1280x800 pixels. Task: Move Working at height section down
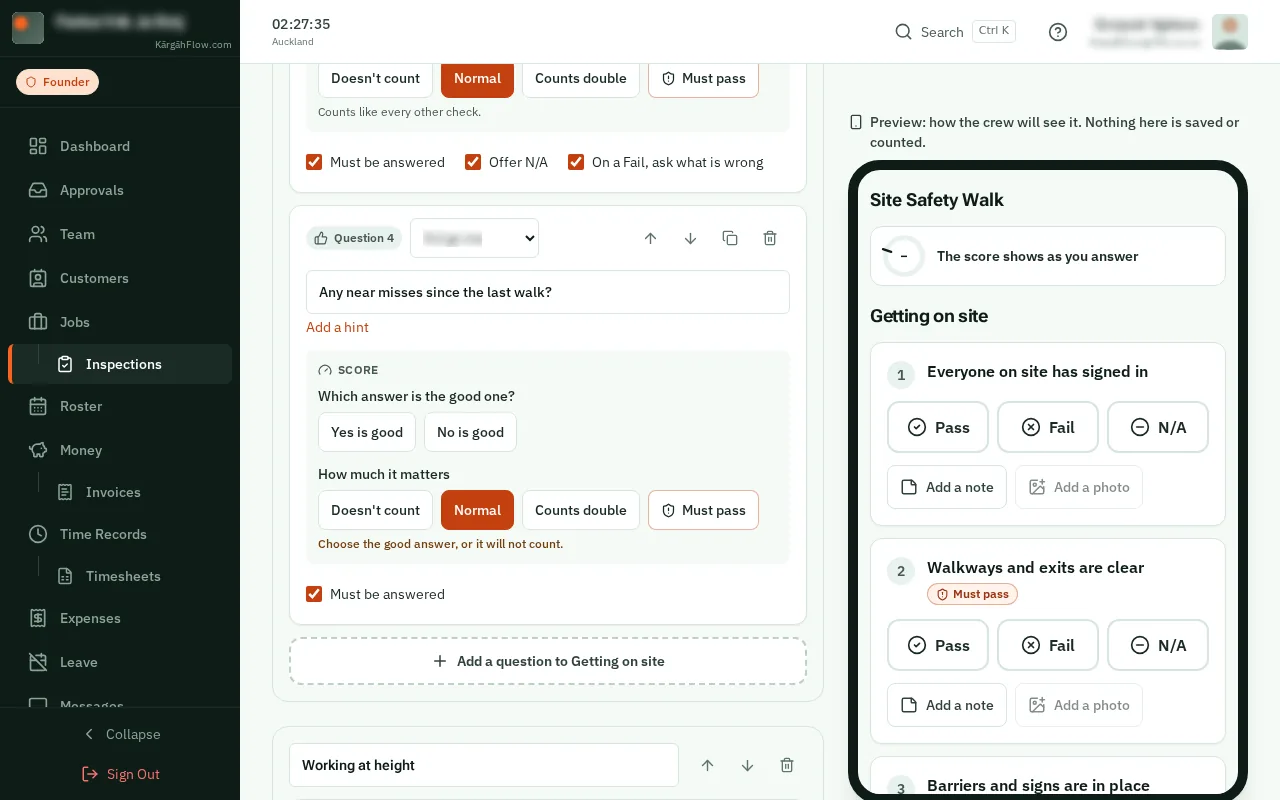[747, 765]
